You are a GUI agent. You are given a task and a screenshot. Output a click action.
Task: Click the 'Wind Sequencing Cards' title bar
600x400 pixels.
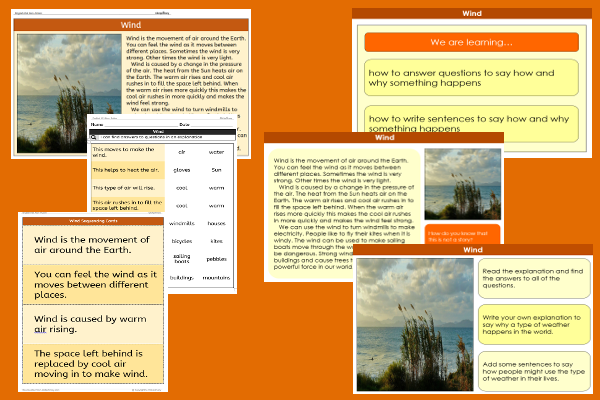[93, 221]
